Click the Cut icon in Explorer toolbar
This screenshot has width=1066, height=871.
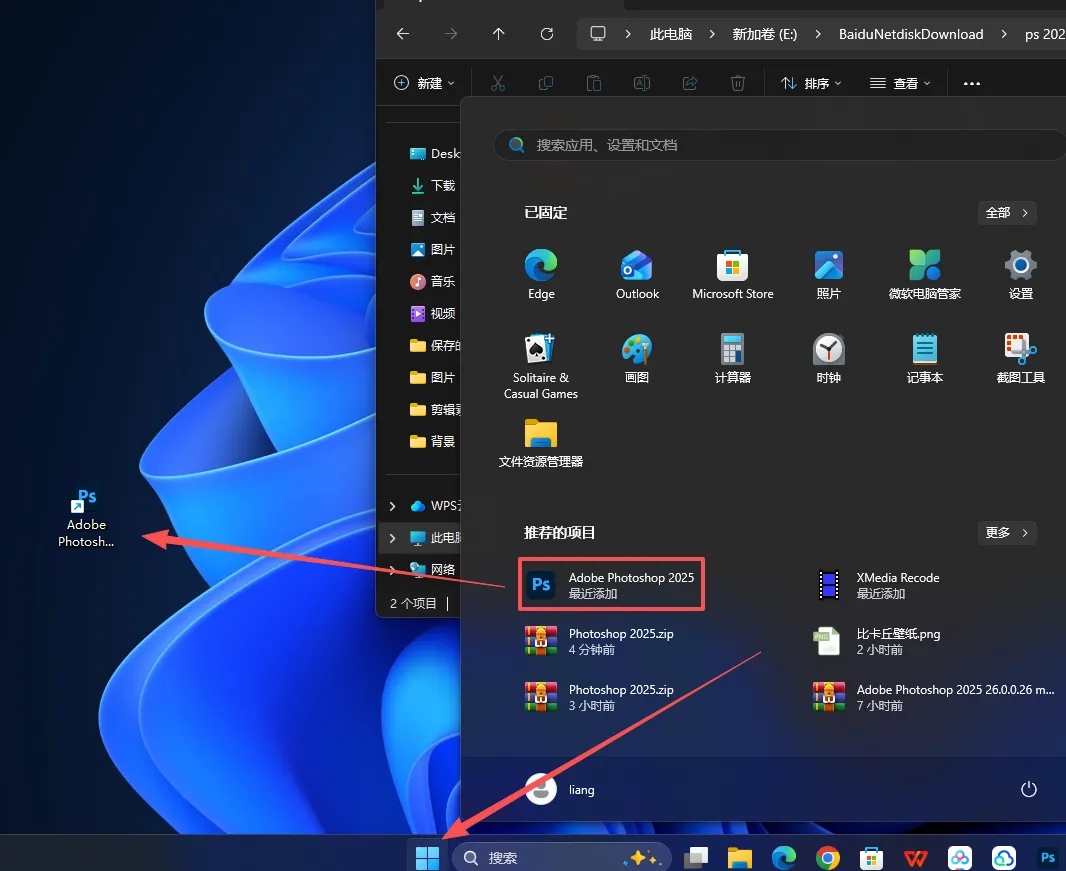[x=498, y=83]
